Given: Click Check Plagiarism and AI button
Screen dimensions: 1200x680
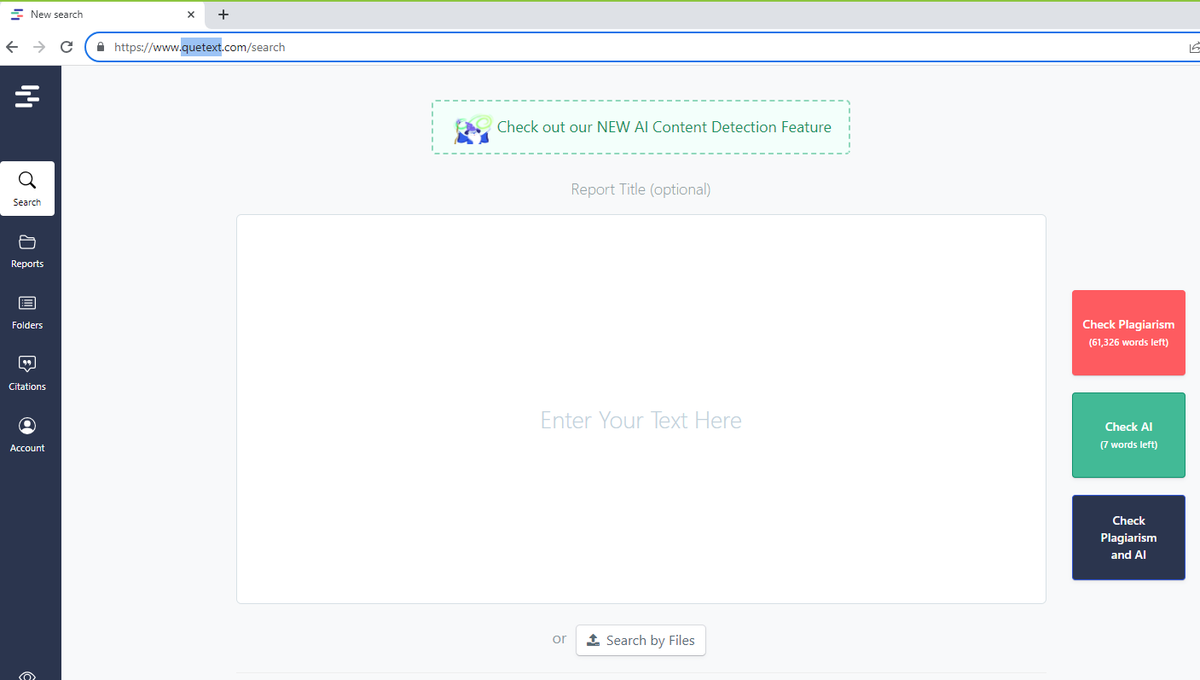Looking at the screenshot, I should click(1128, 537).
